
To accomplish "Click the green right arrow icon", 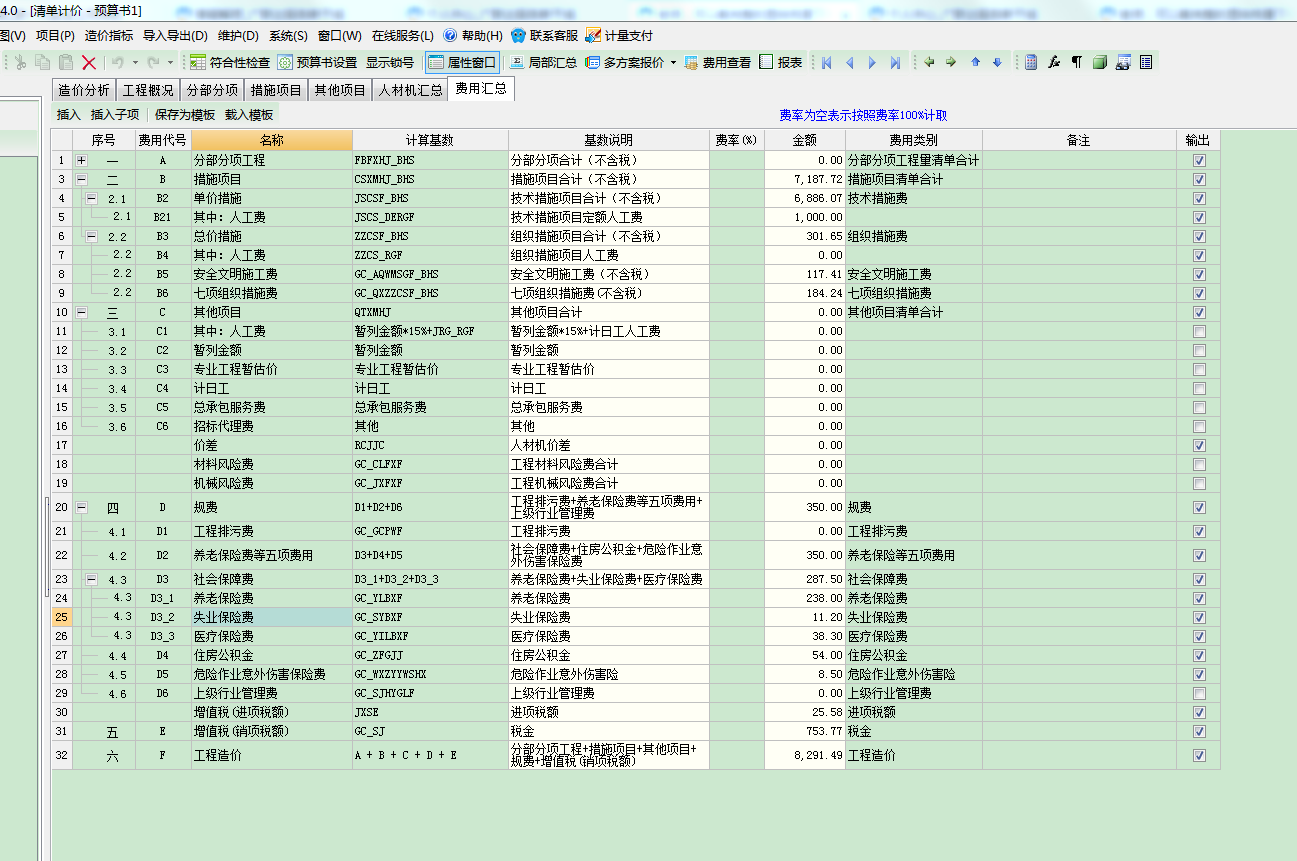I will coord(951,62).
